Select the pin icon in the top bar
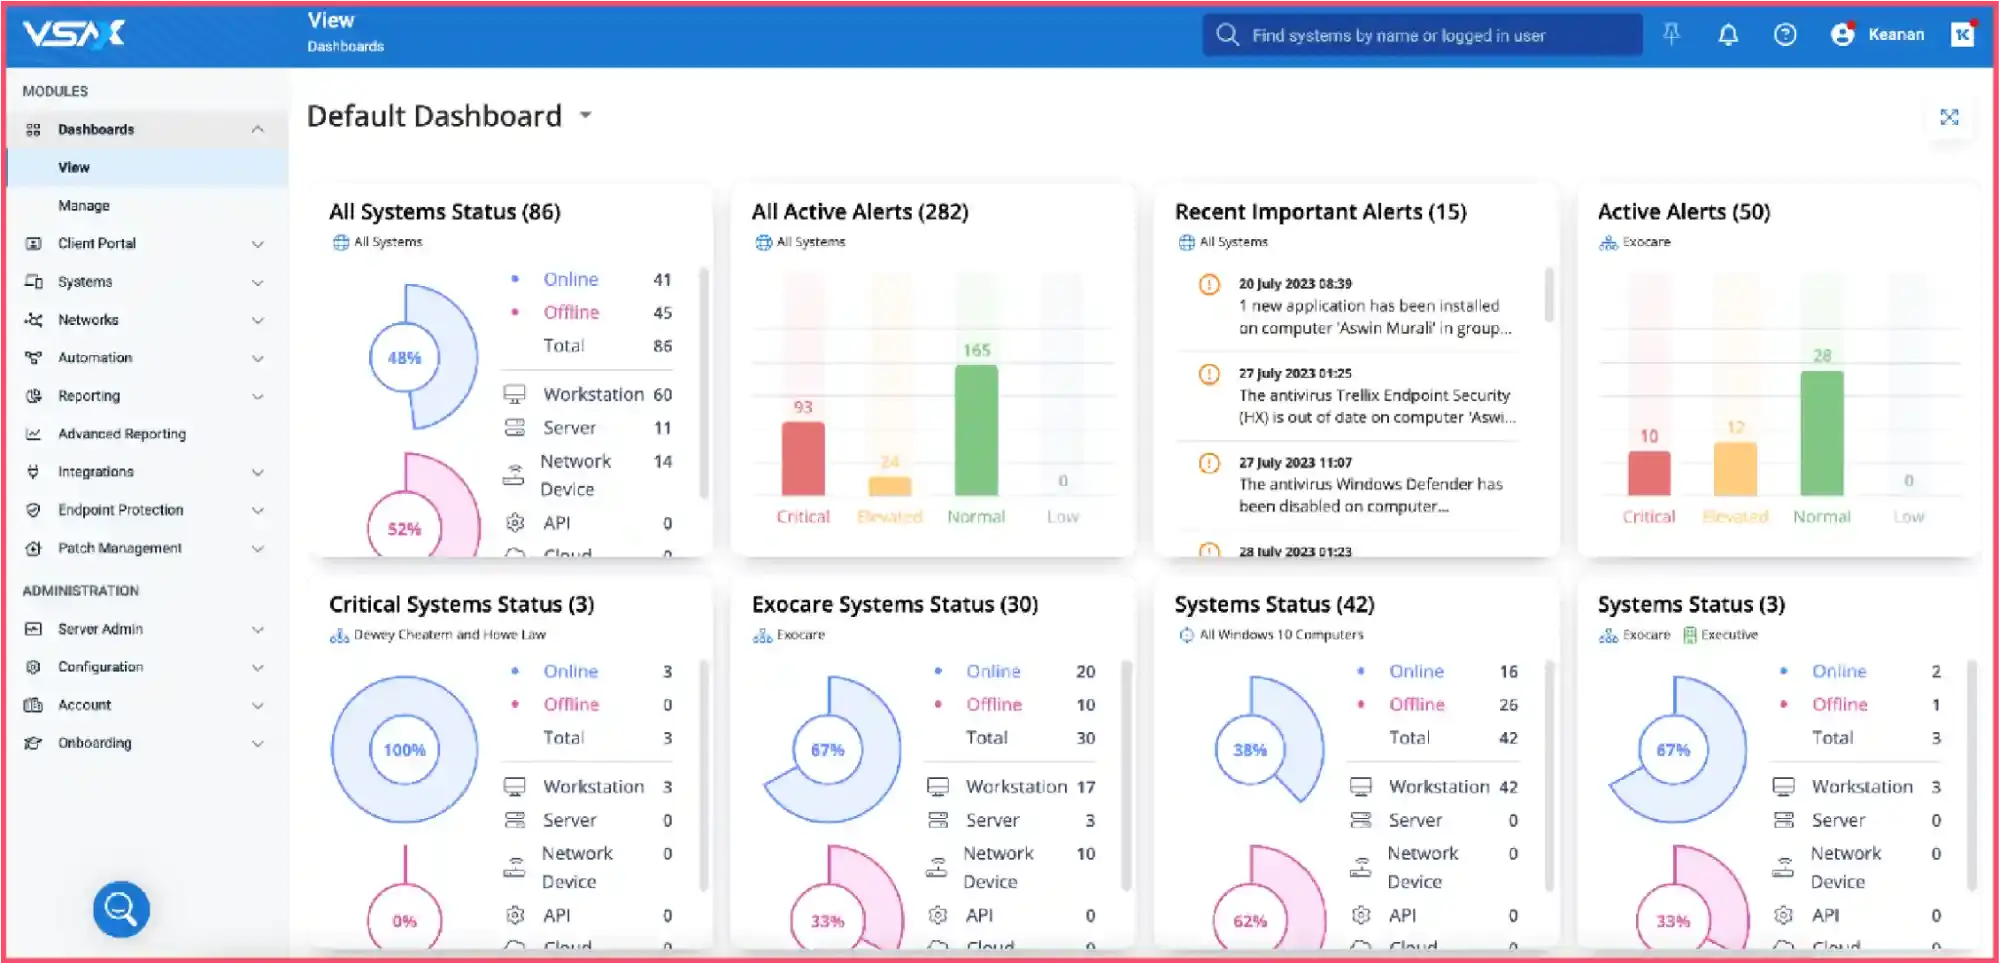The image size is (1999, 964). click(1670, 34)
